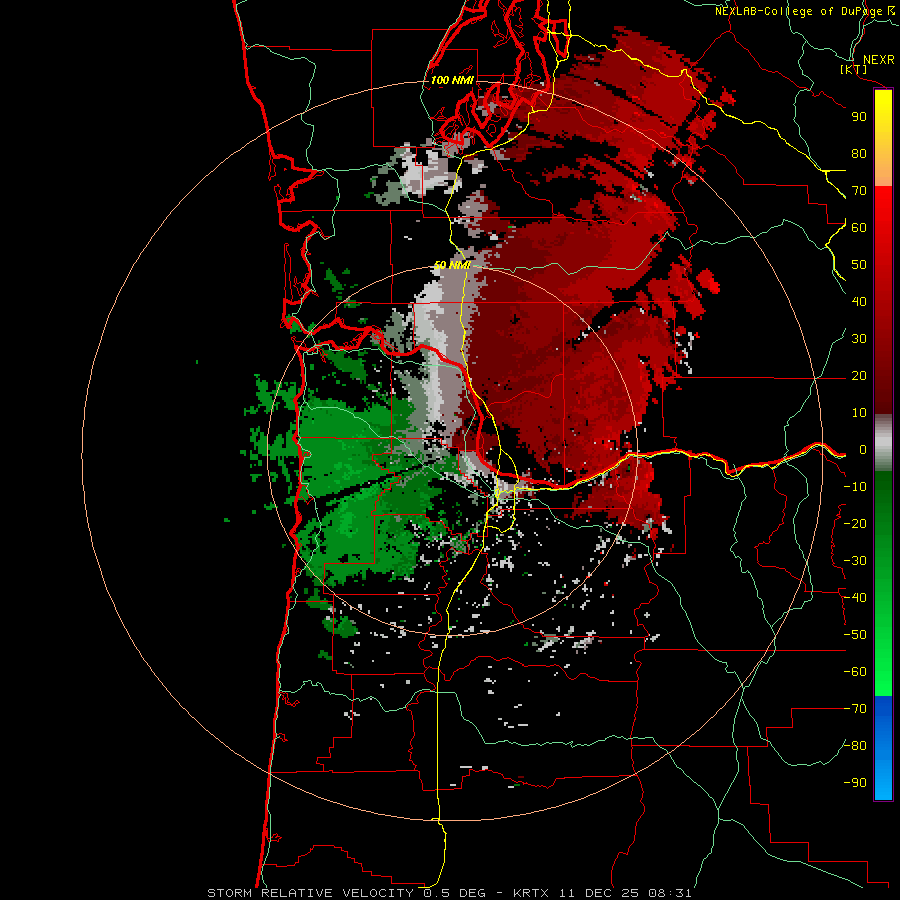900x900 pixels.
Task: Select the 20 value on the velocity scale
Action: click(859, 375)
